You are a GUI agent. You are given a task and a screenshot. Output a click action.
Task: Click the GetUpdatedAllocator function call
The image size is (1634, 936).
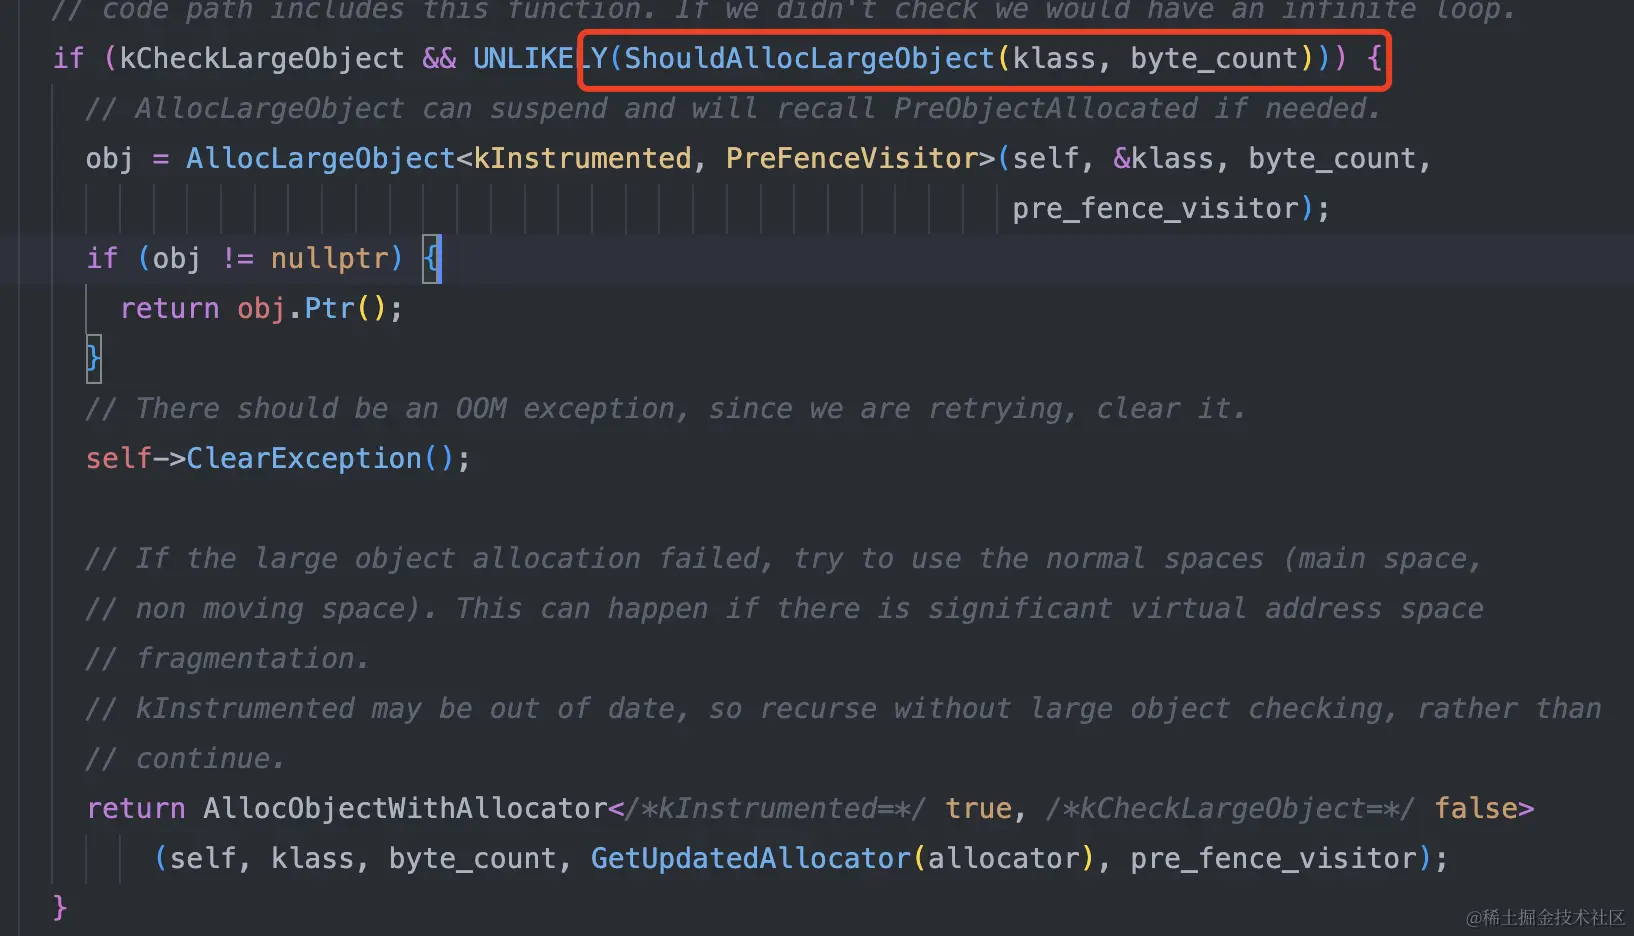tap(751, 858)
